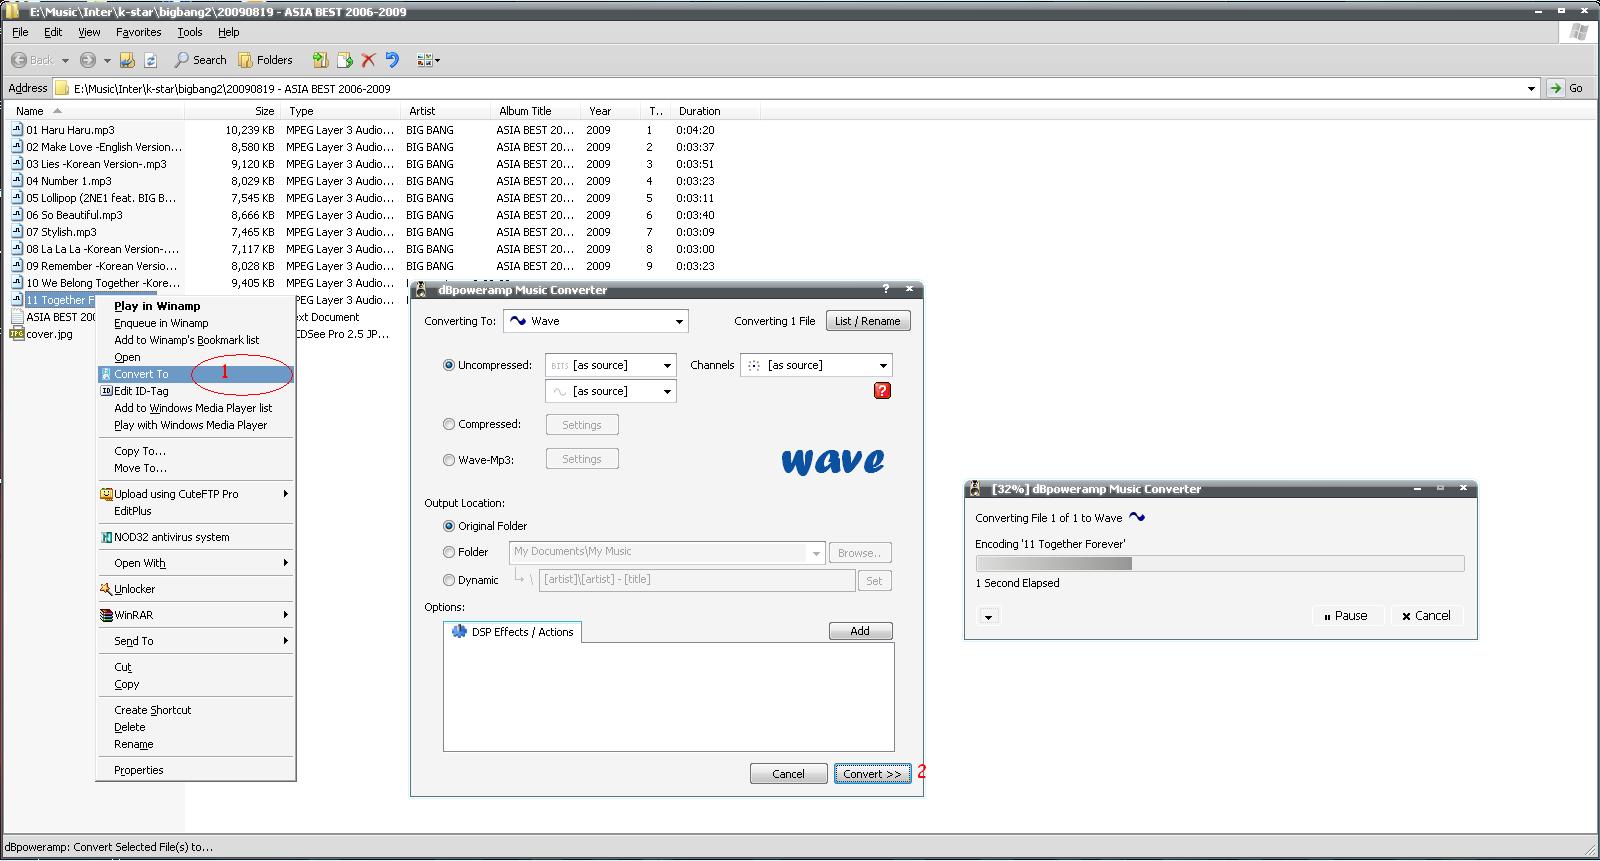Choose Properties in the context menu
The image size is (1600, 861).
196,770
